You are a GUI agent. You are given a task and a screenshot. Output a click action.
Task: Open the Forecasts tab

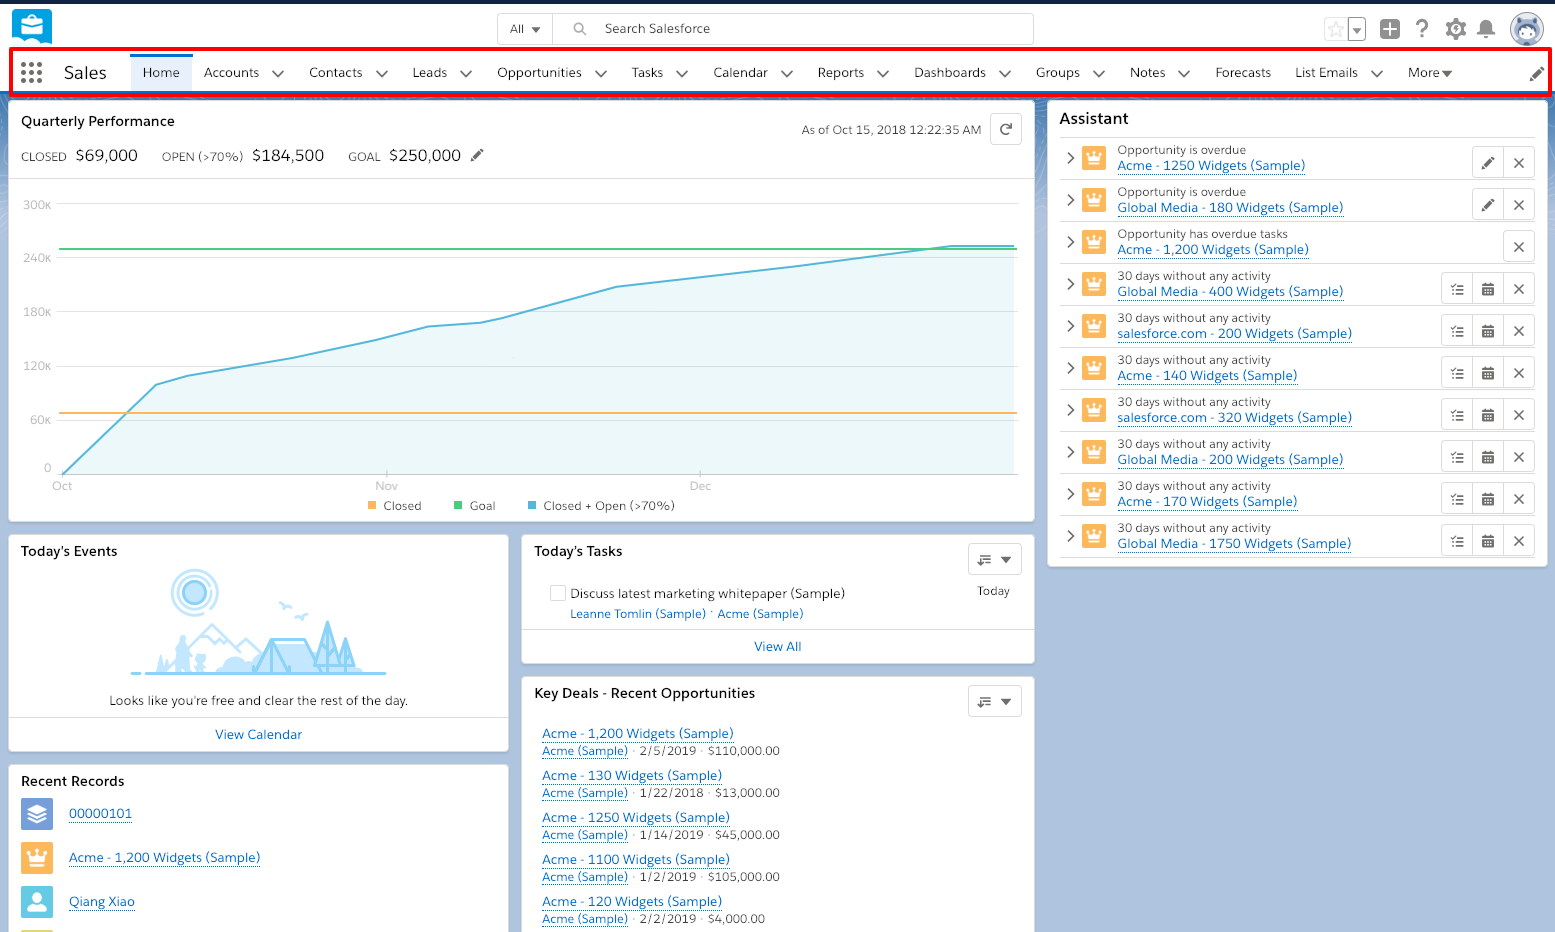pos(1243,73)
